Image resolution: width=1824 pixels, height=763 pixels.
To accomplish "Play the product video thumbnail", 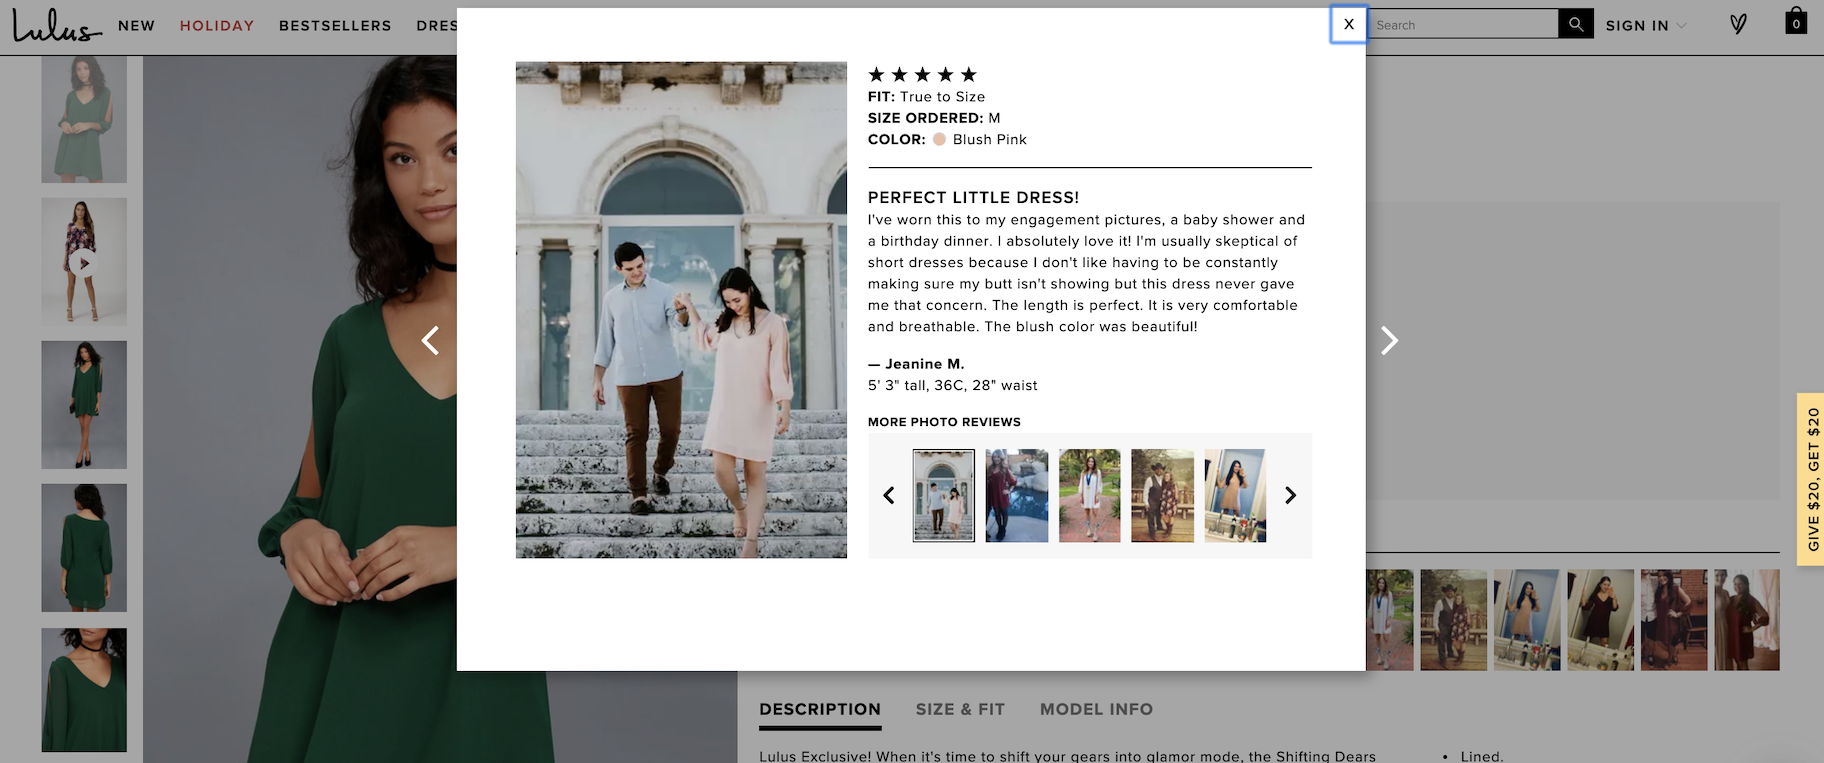I will coord(84,262).
